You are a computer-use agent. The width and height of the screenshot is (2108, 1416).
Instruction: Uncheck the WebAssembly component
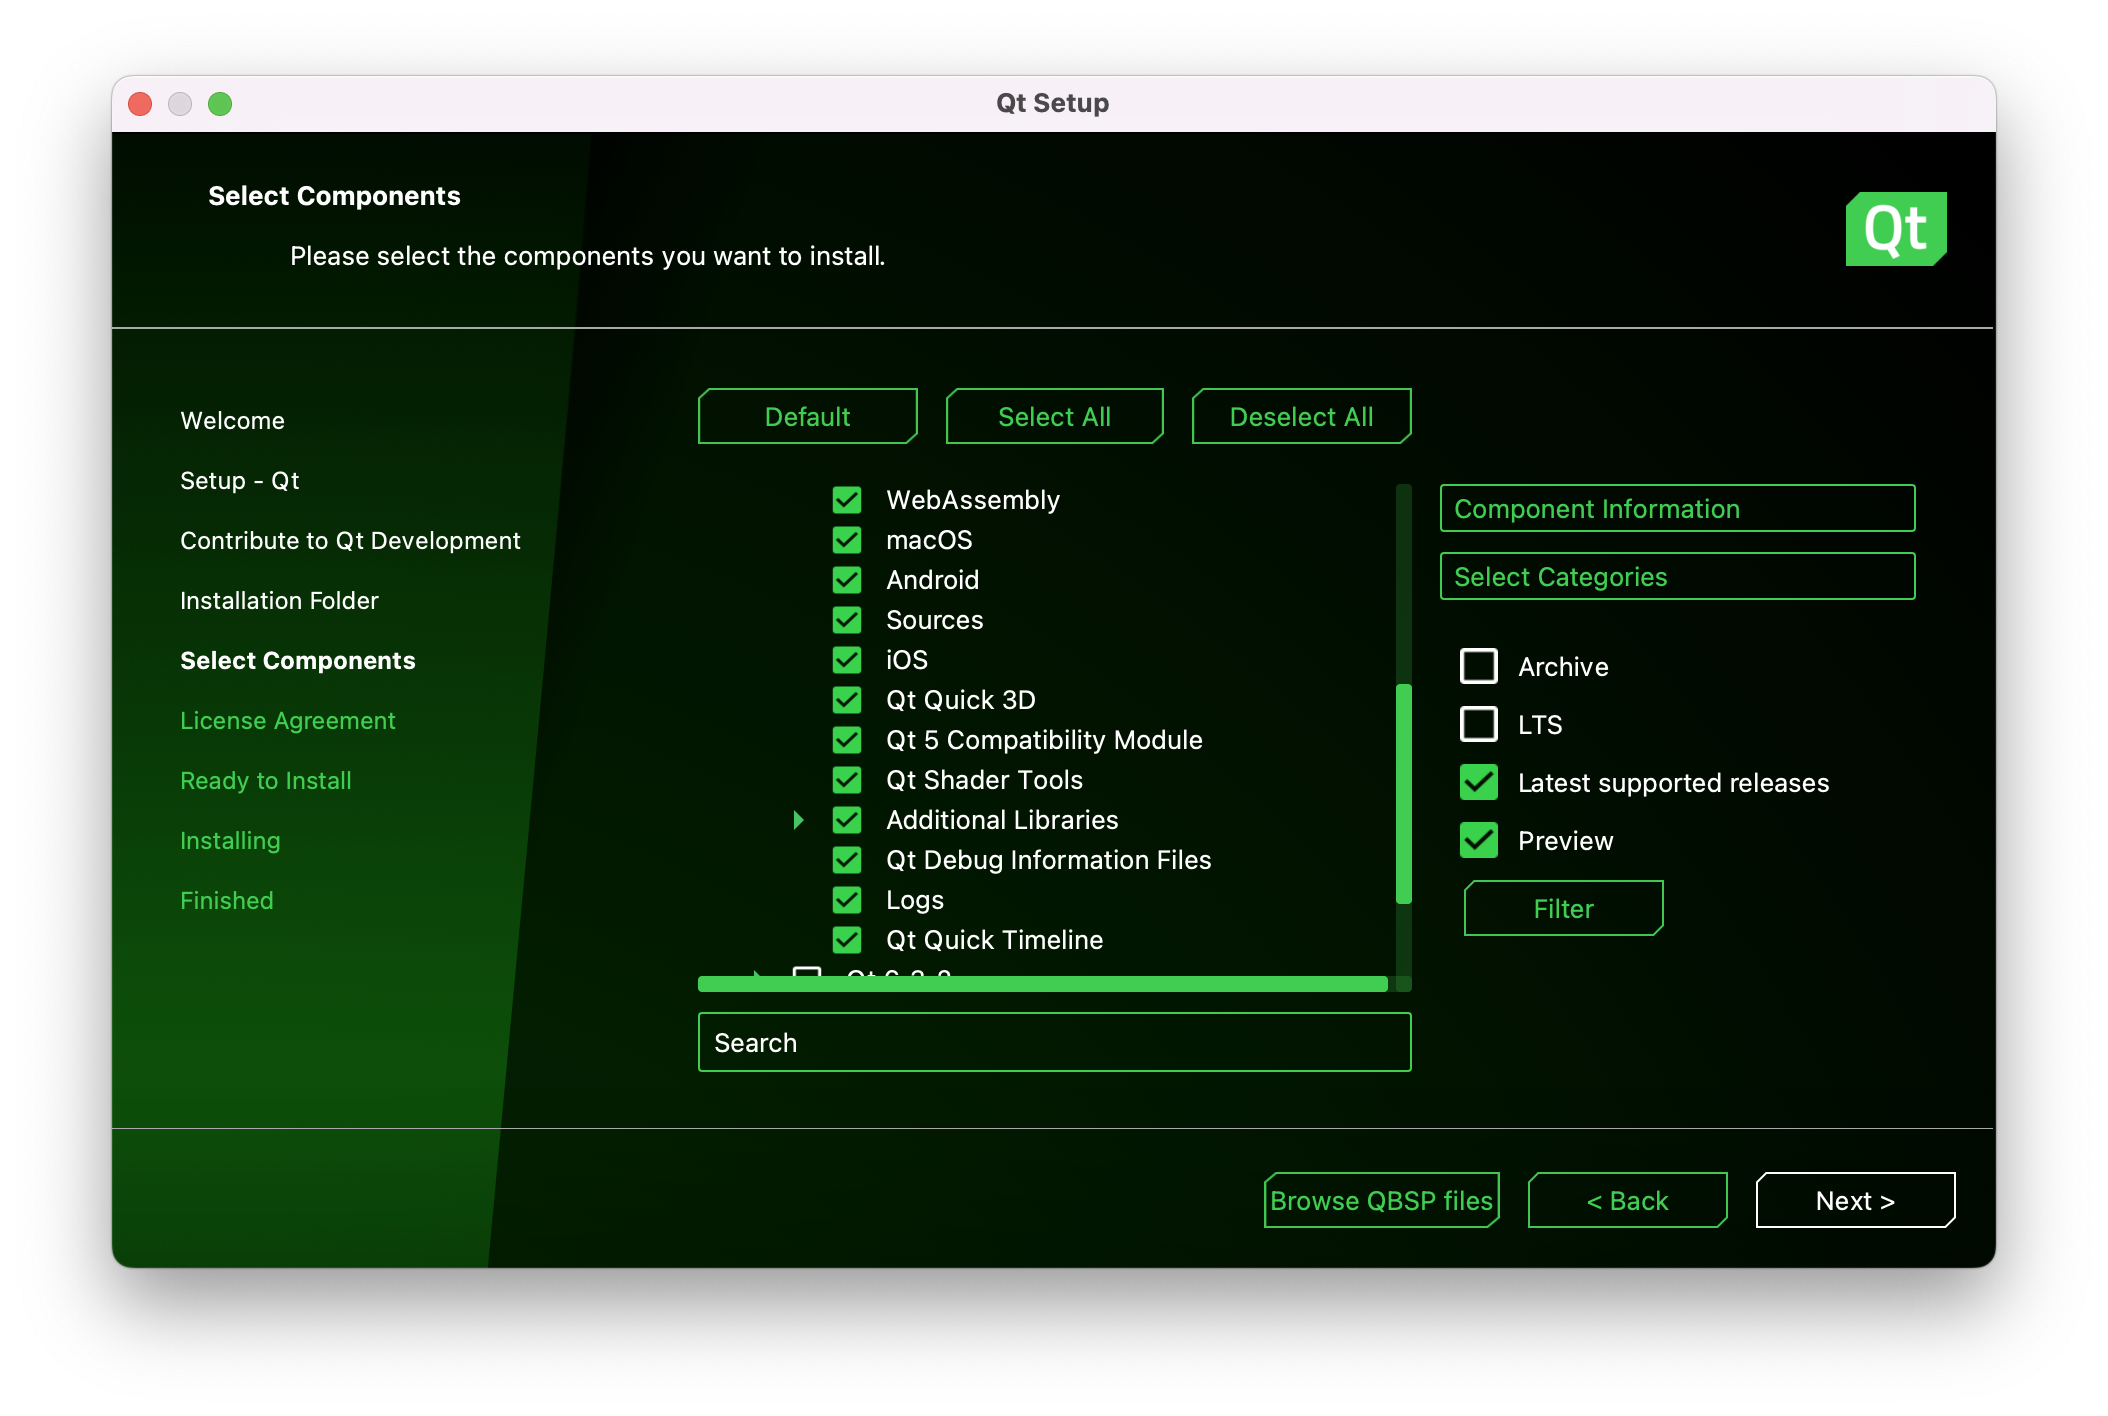(x=847, y=500)
